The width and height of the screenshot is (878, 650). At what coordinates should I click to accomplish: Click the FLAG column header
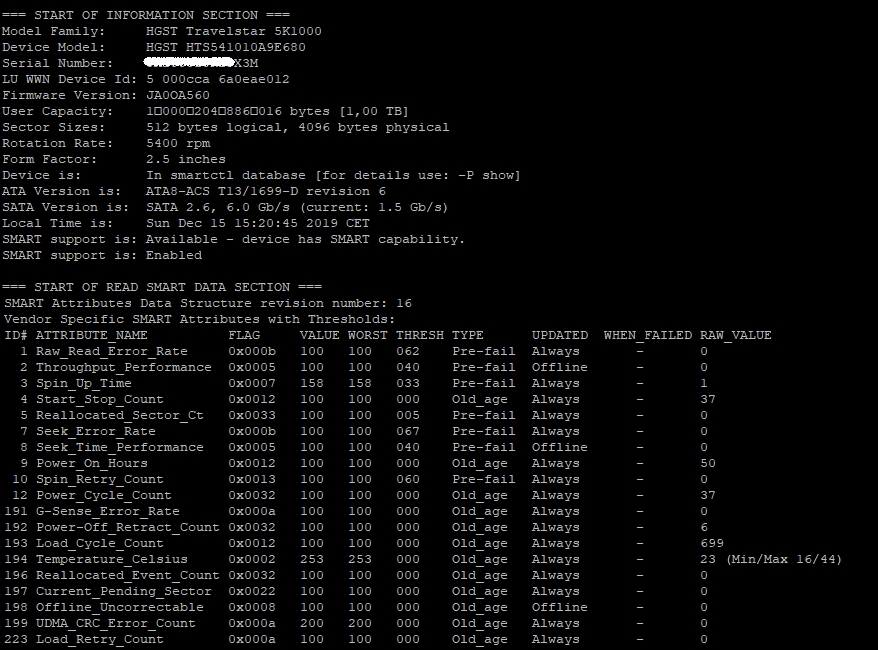tap(244, 335)
